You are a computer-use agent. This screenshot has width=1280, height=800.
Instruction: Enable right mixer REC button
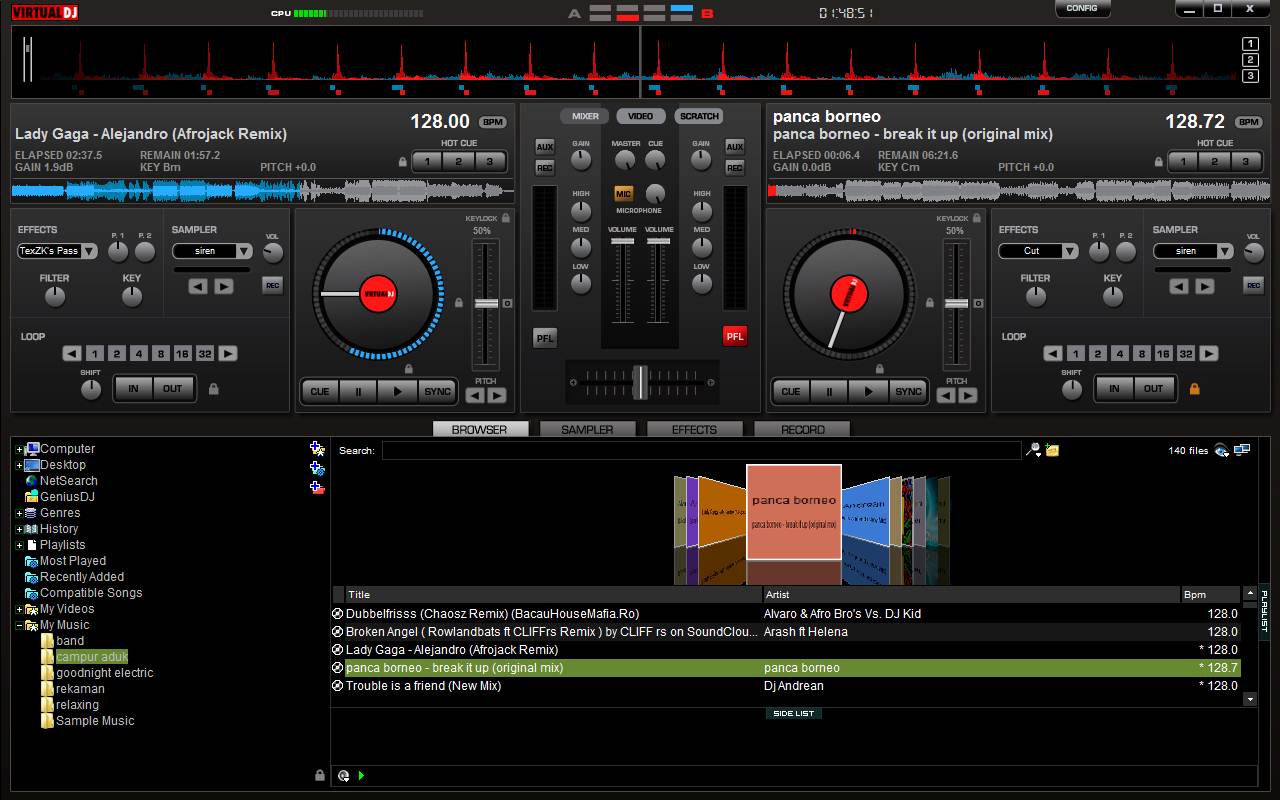(735, 168)
